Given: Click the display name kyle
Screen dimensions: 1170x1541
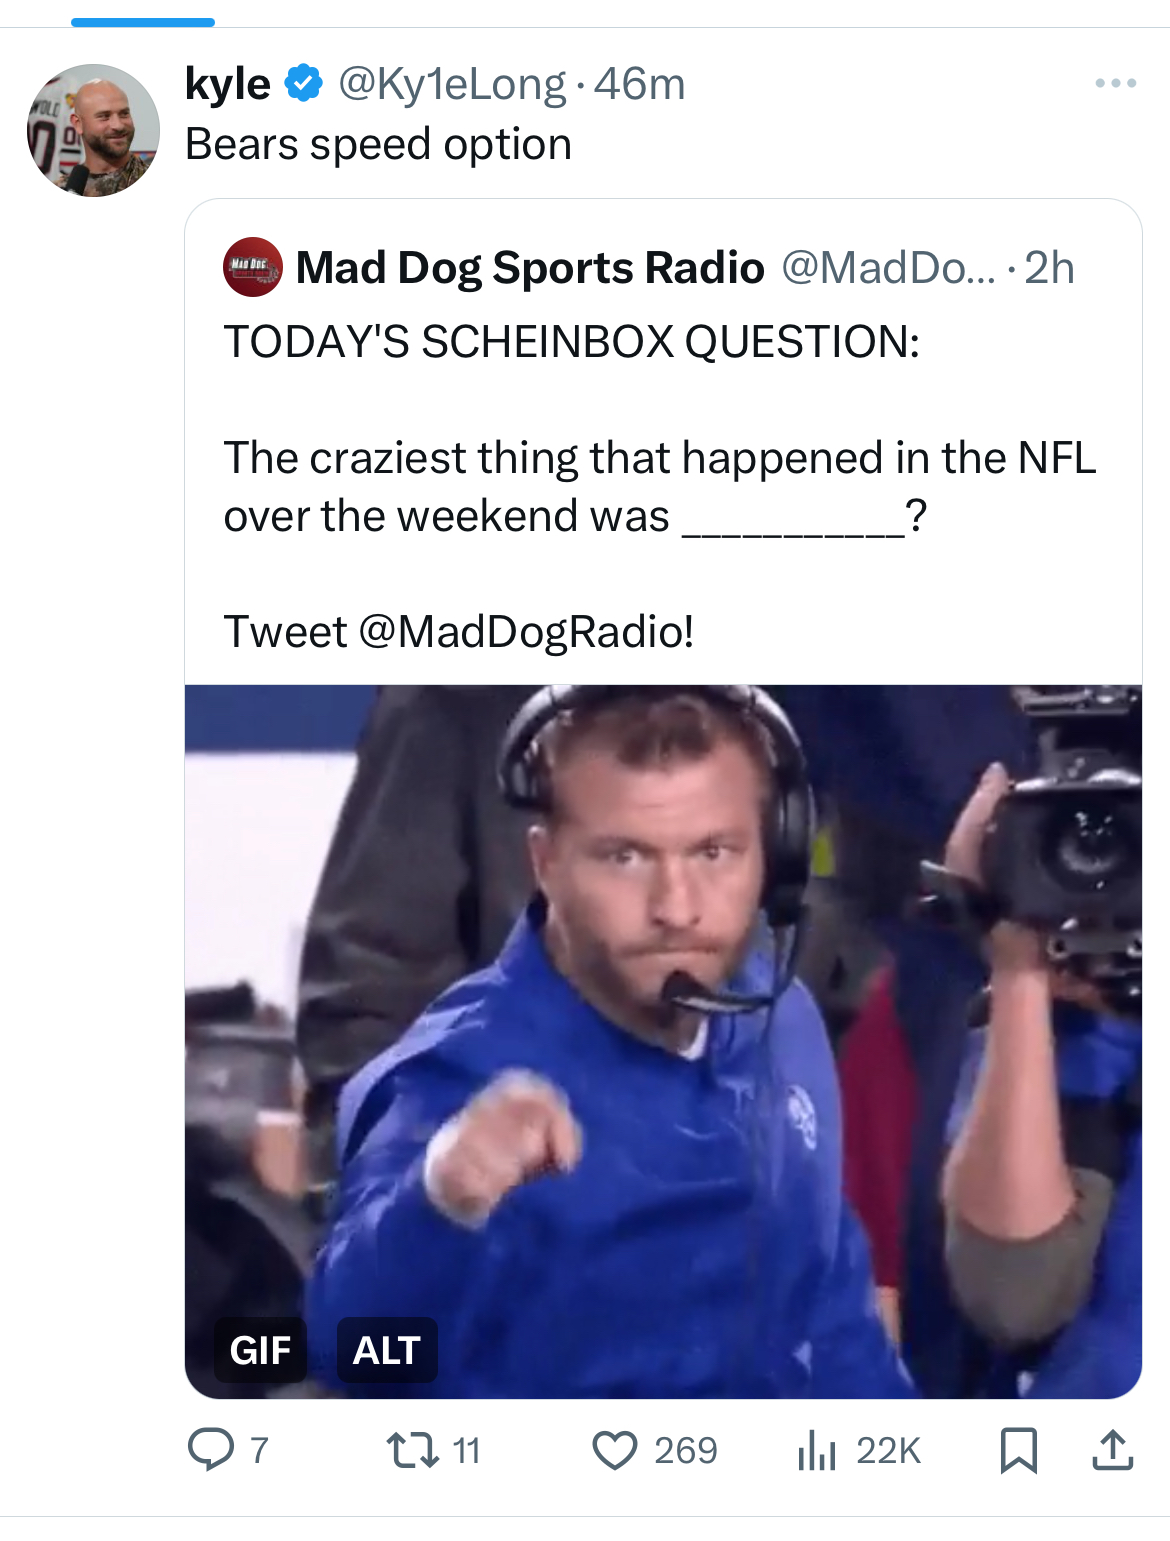Looking at the screenshot, I should 228,84.
